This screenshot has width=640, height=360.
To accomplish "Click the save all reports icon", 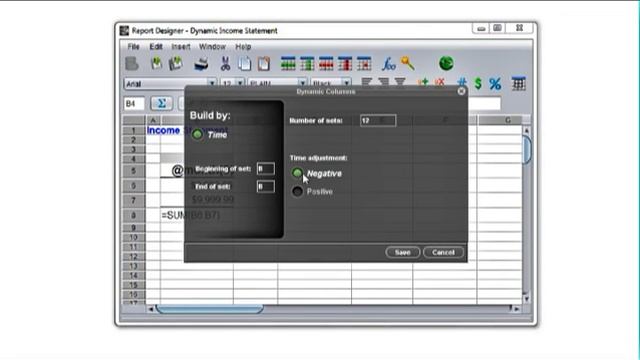I will (x=176, y=63).
